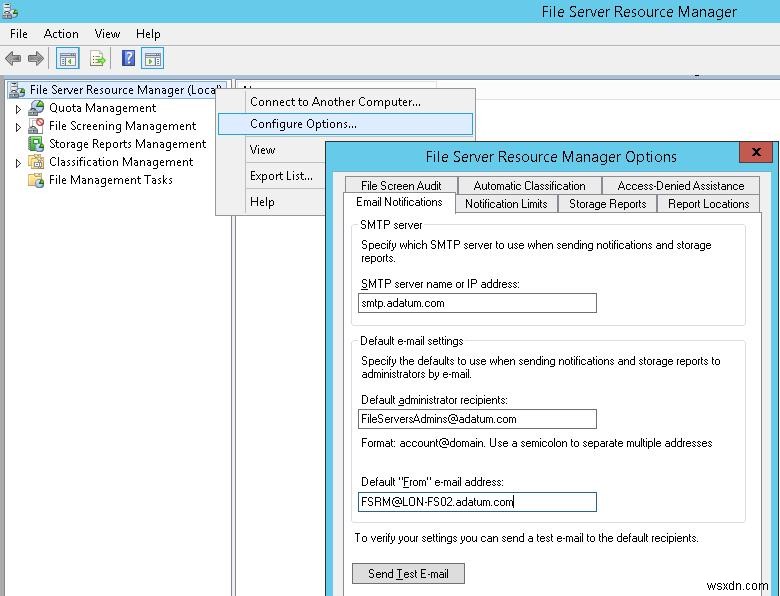Open the File menu
Screen dimensions: 780x596
(19, 34)
